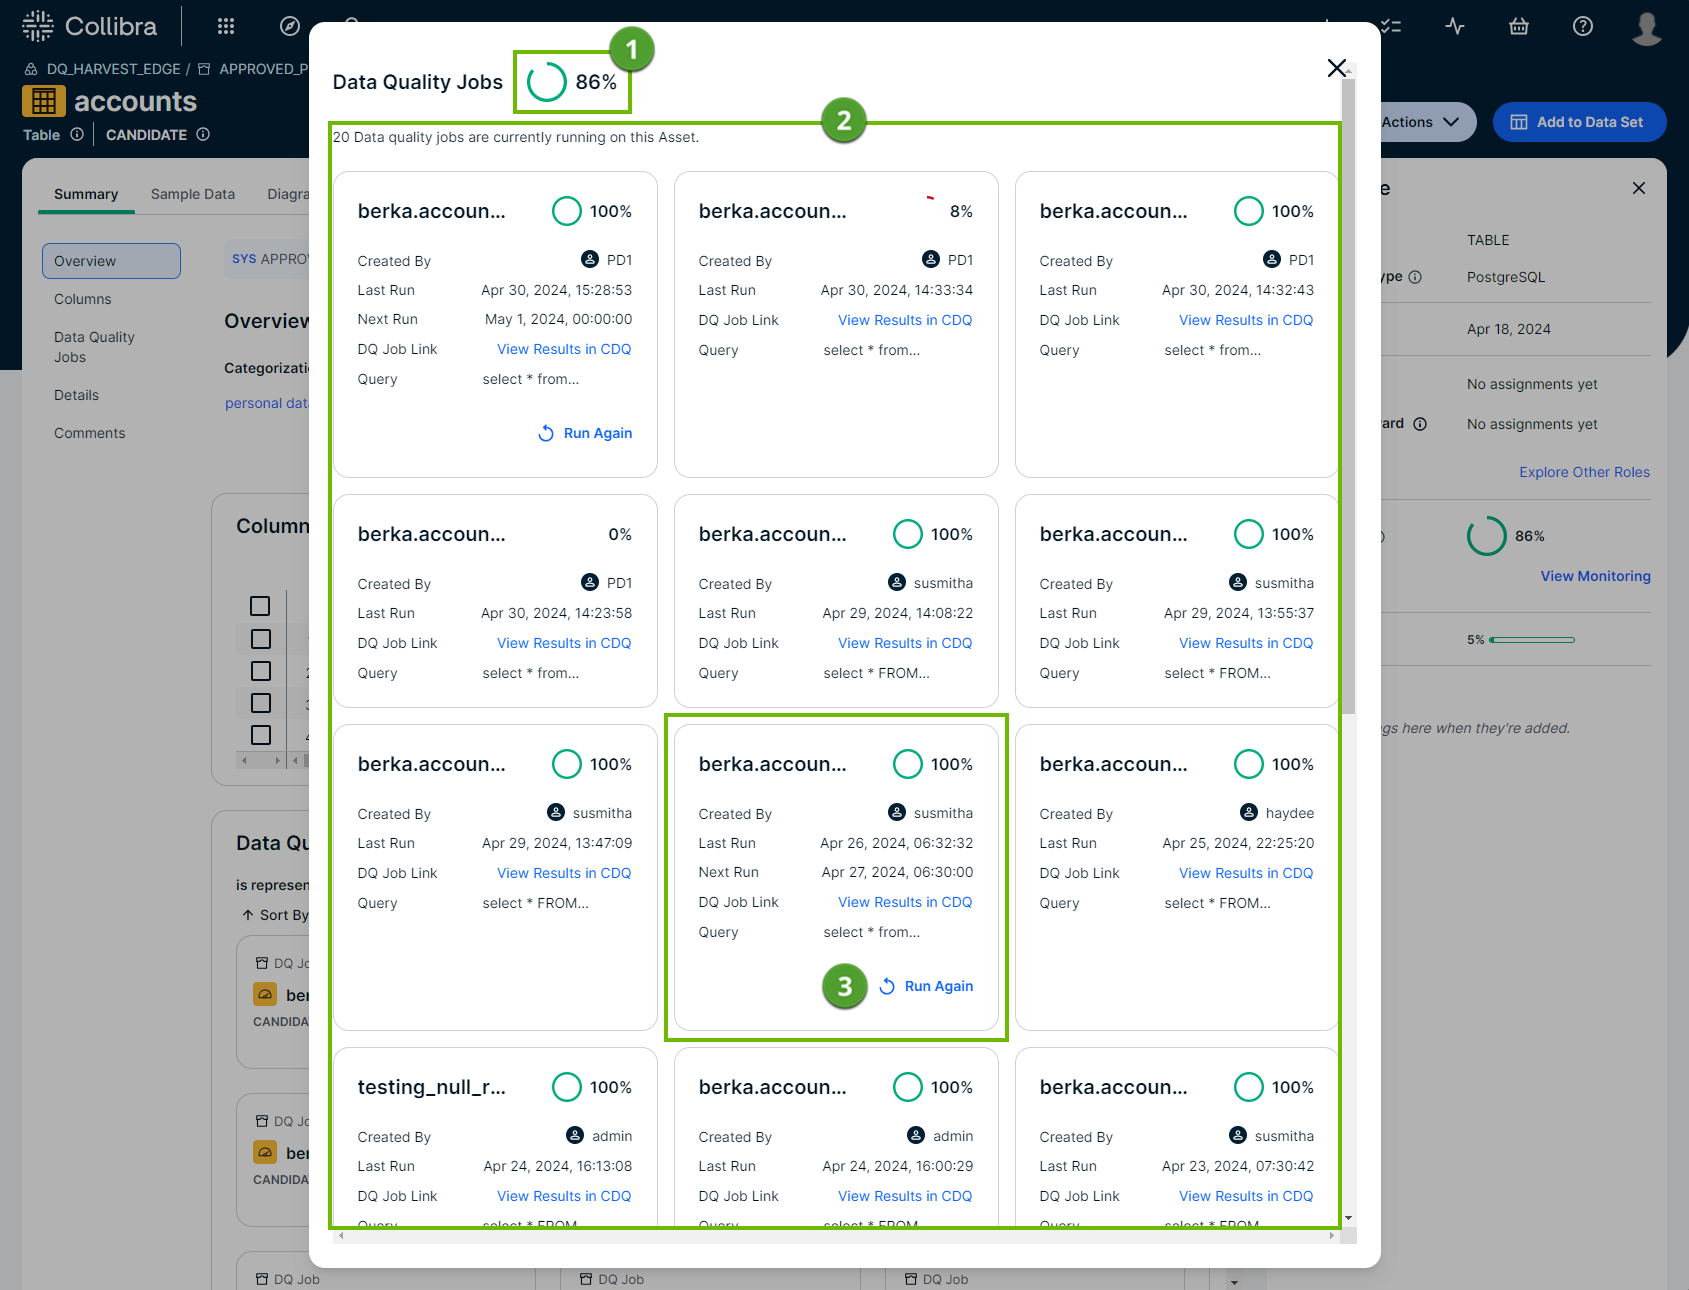The width and height of the screenshot is (1689, 1290).
Task: Open the Marketplace basket icon
Action: coord(1519,26)
